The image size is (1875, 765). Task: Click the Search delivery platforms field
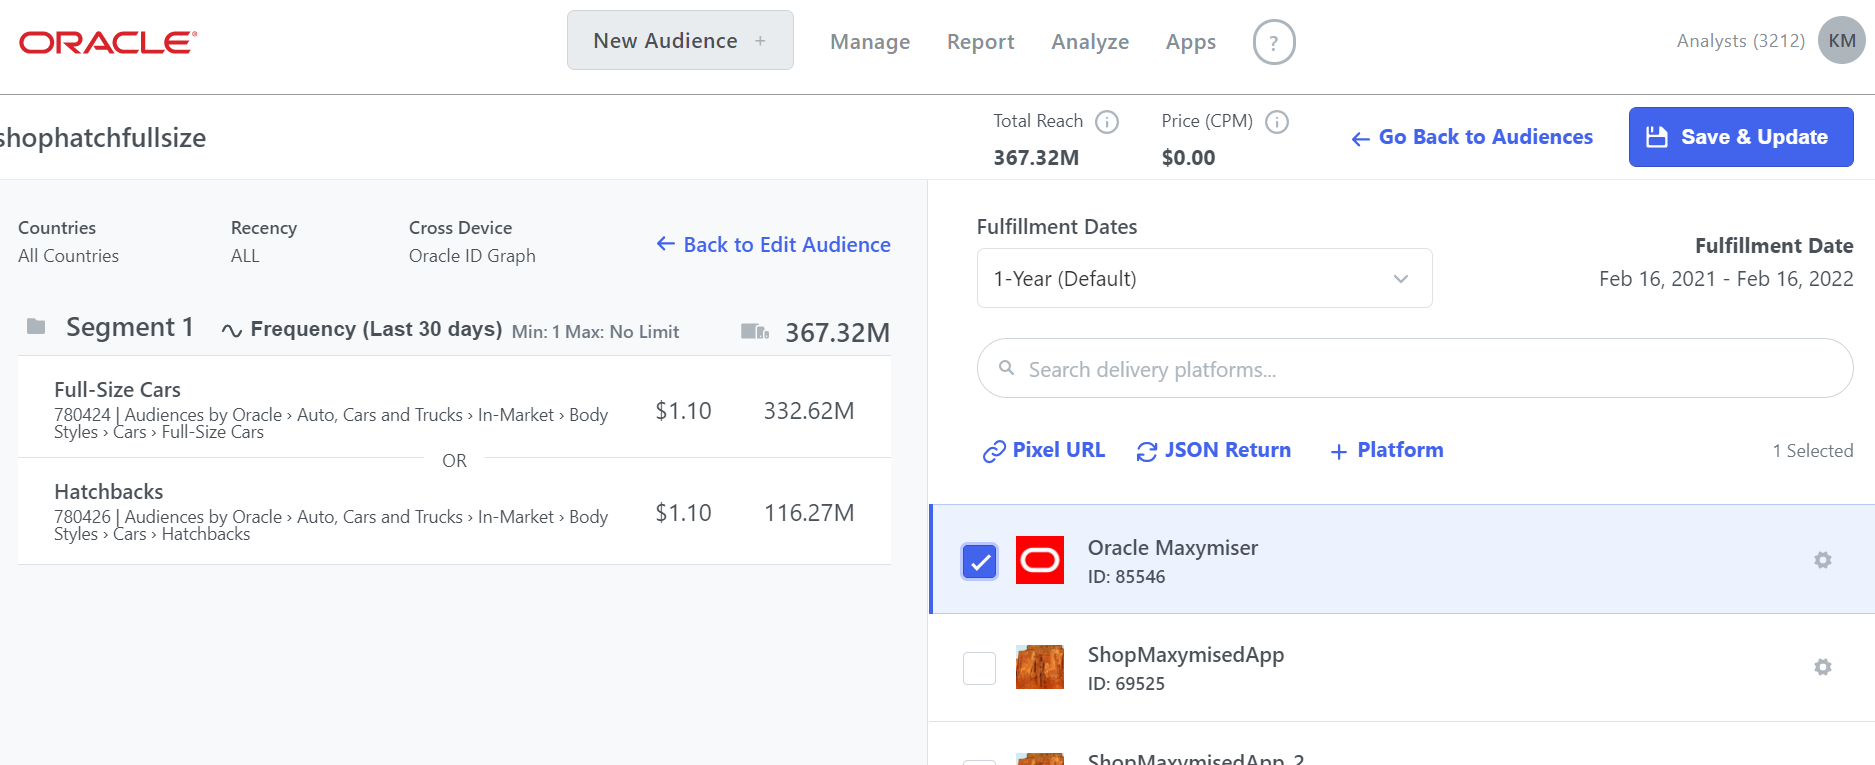pos(1414,369)
